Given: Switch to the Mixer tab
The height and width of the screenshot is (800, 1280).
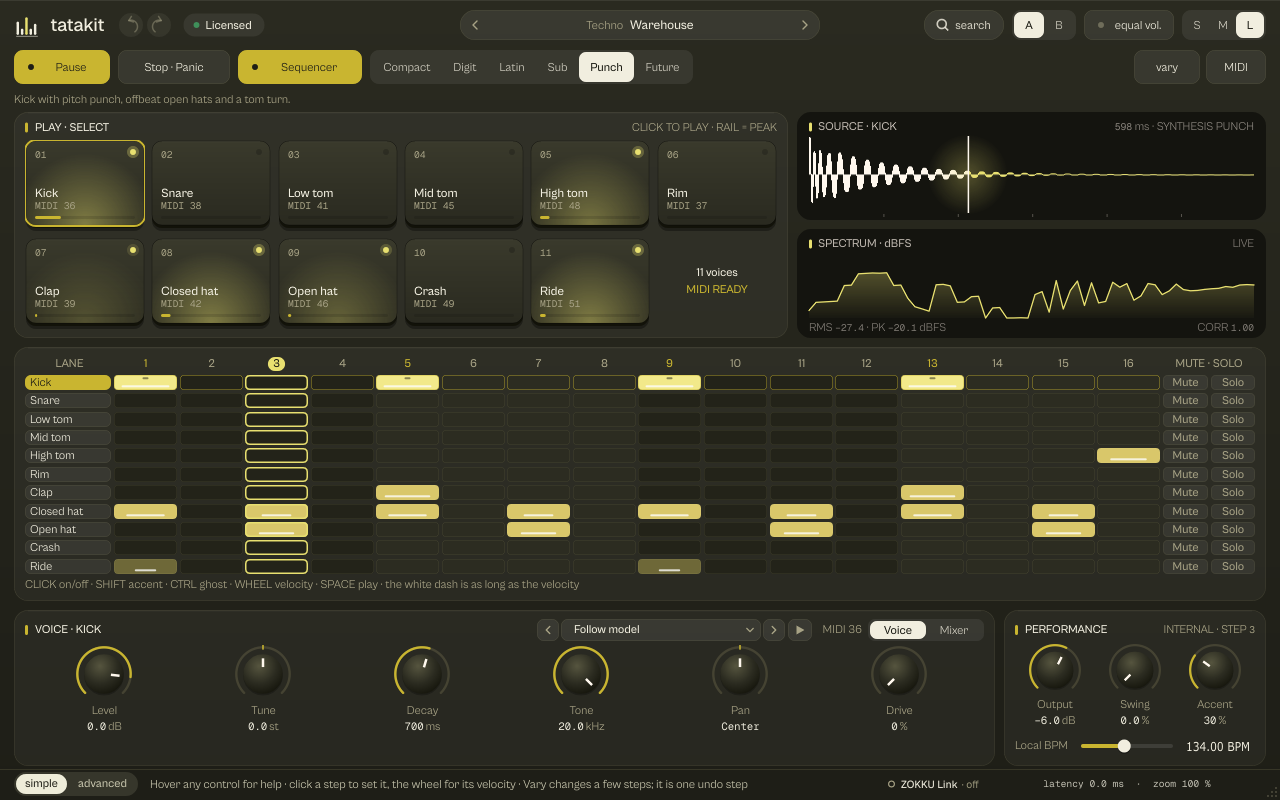Looking at the screenshot, I should [x=954, y=630].
